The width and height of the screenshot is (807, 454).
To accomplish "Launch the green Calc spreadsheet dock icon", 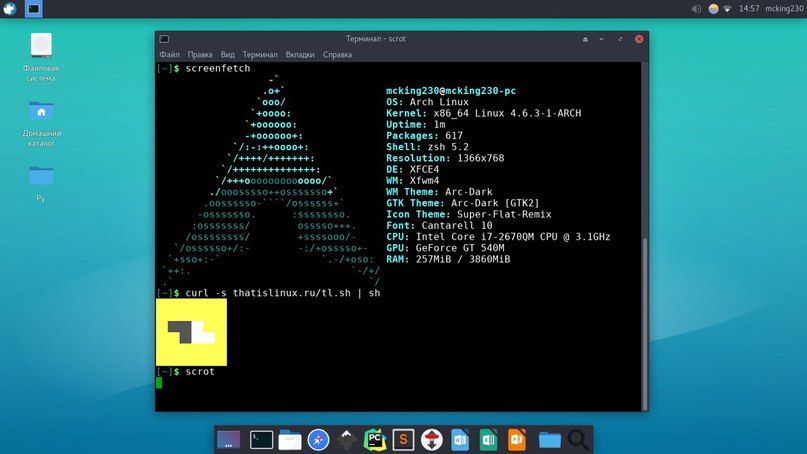I will (x=488, y=440).
